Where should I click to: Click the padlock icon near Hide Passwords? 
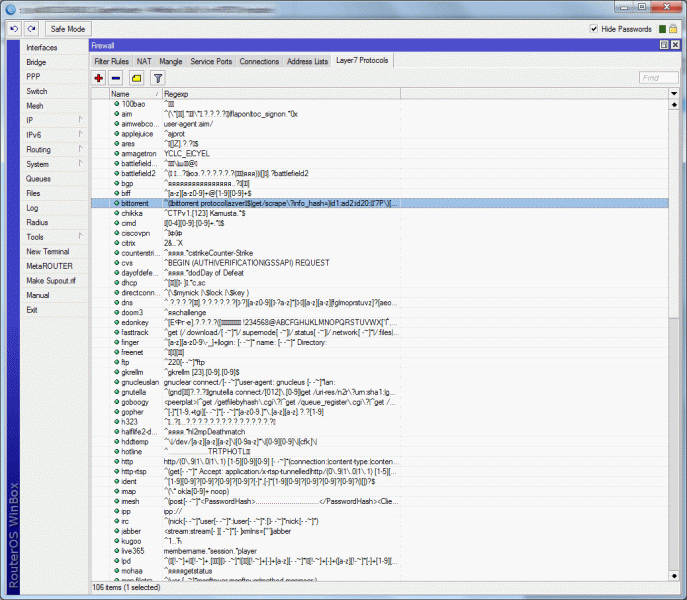(673, 29)
